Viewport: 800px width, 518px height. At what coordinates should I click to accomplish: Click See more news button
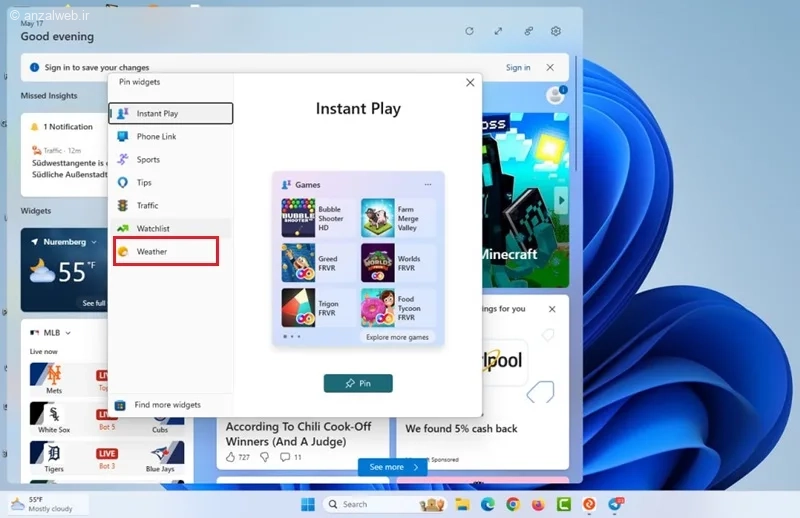tap(392, 467)
